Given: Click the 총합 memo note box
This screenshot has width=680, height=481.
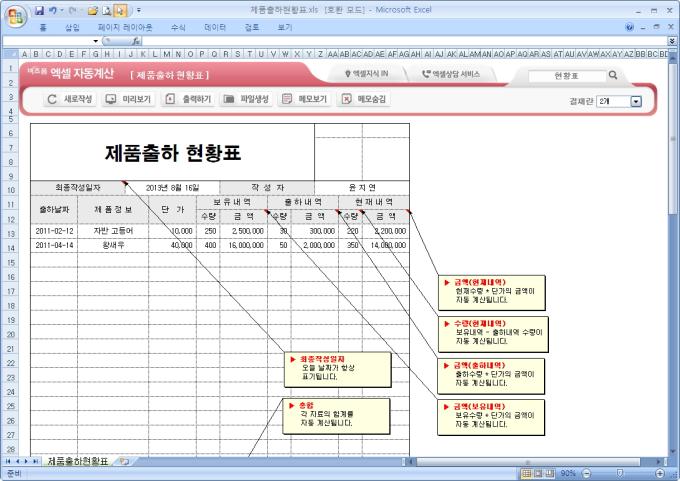Looking at the screenshot, I should [x=336, y=416].
